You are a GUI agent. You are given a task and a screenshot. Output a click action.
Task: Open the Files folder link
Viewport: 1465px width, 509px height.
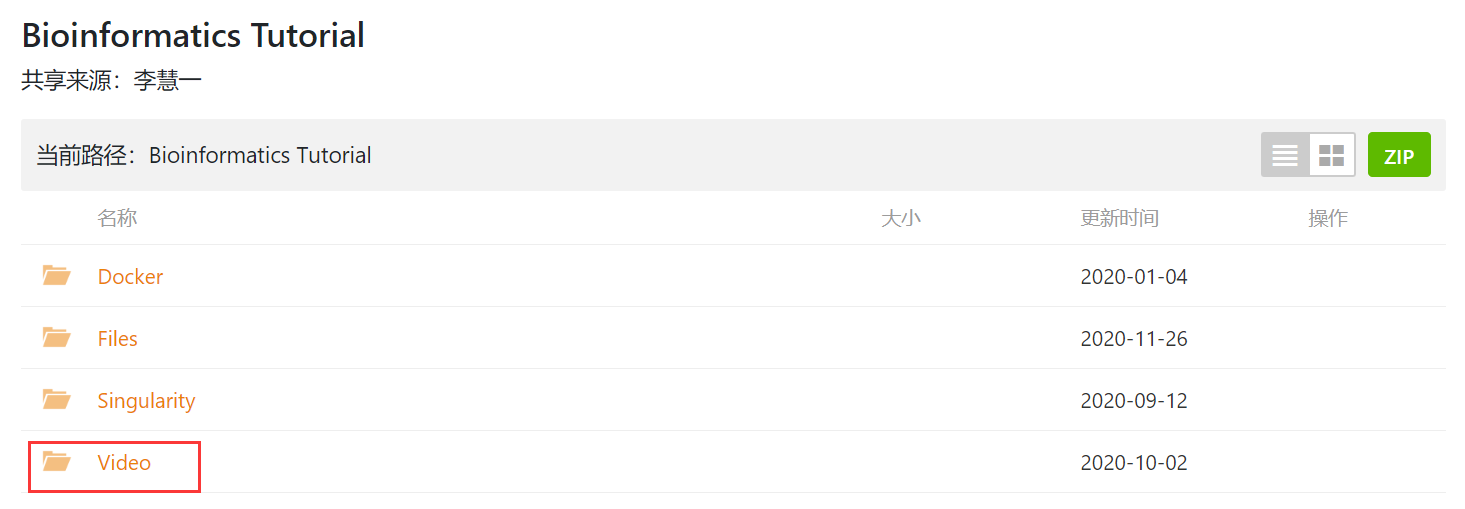[x=117, y=339]
